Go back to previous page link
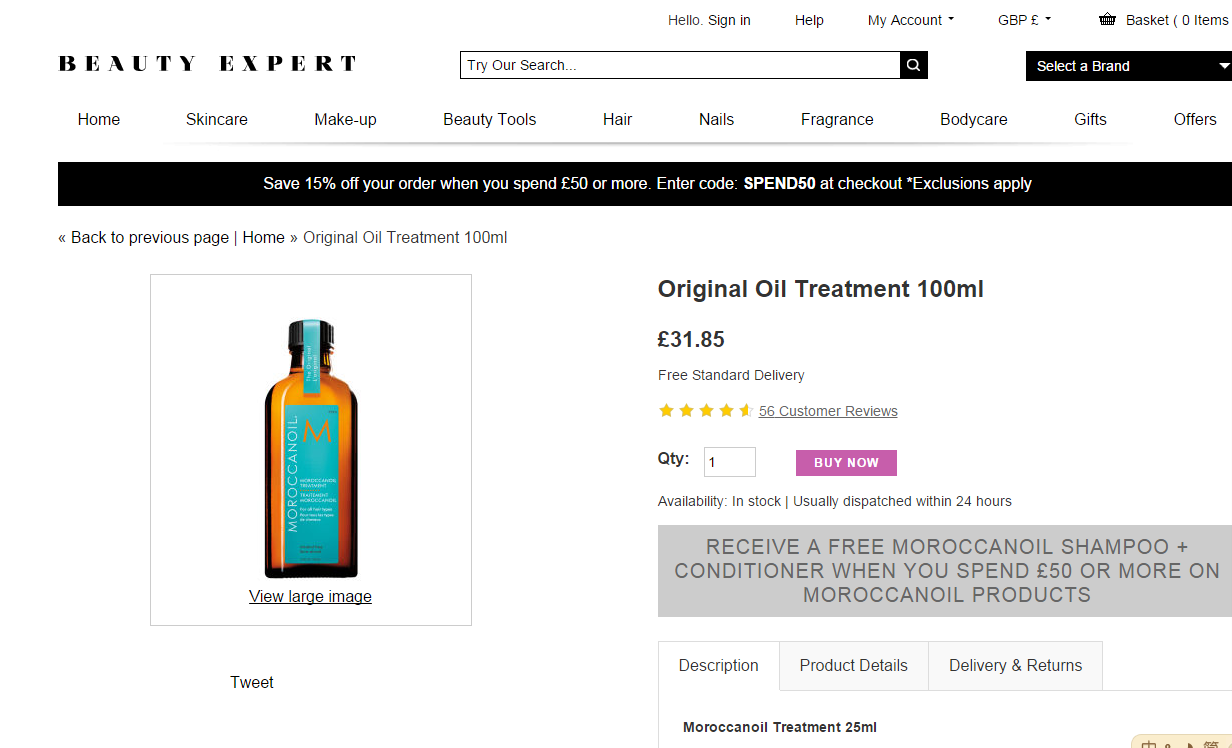Viewport: 1232px width, 748px height. coord(149,238)
